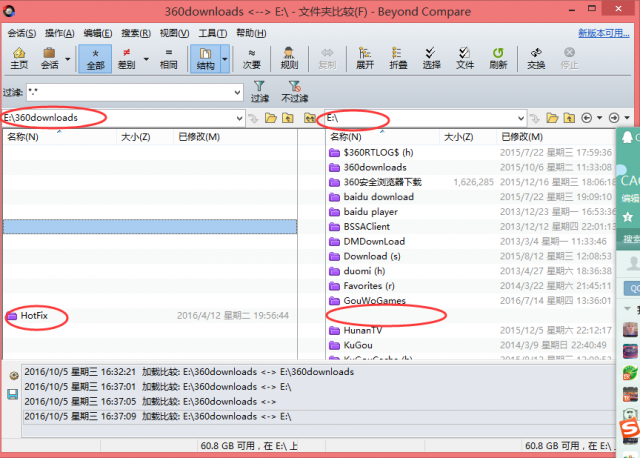Open the 操作(A) menu
This screenshot has width=640, height=458.
click(x=60, y=33)
